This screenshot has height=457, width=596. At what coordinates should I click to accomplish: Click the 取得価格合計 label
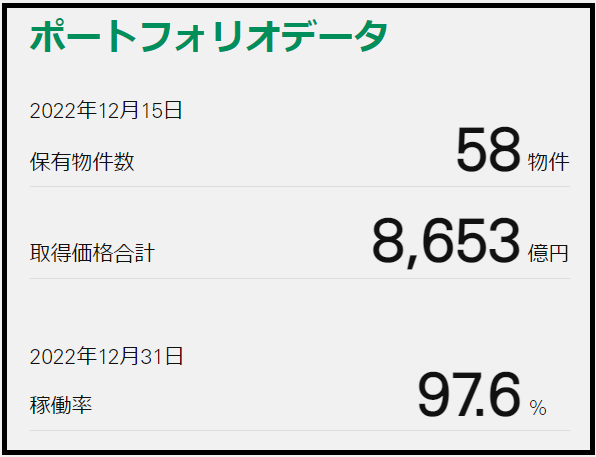(92, 253)
